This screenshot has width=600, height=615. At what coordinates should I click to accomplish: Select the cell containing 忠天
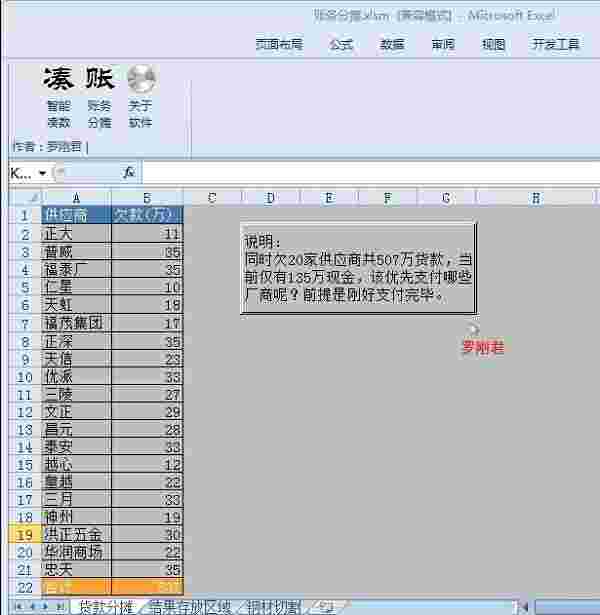point(76,570)
